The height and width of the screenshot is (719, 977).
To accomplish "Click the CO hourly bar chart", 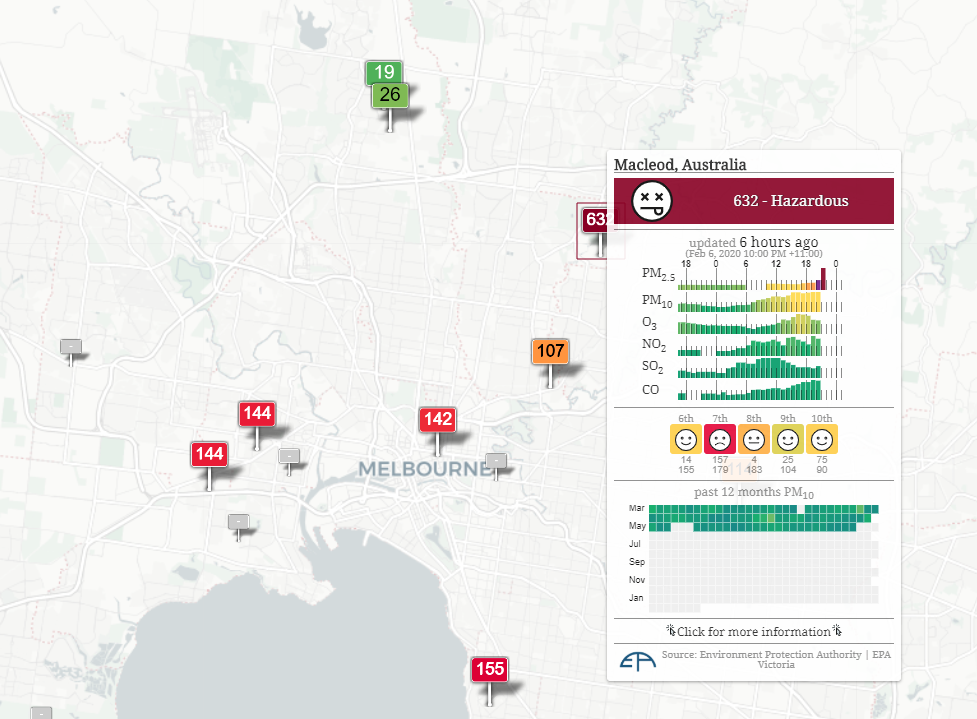I will (760, 390).
